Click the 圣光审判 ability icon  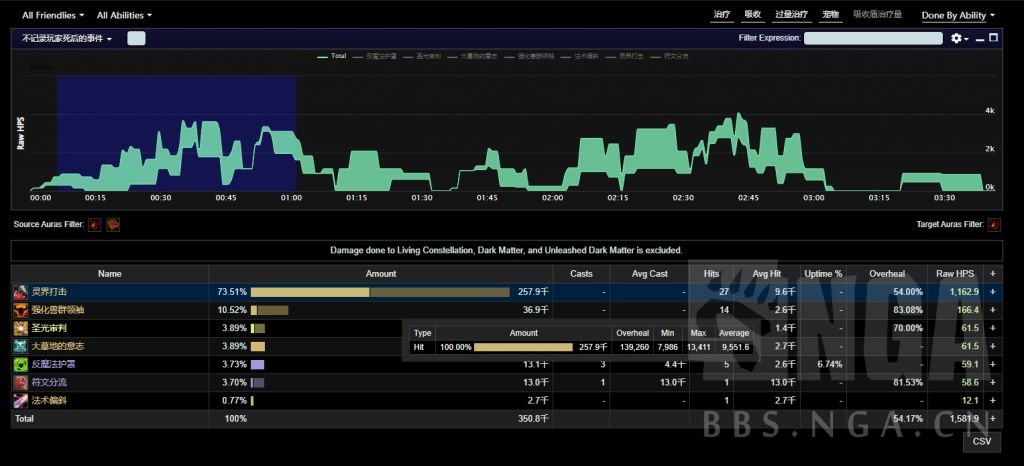coord(20,328)
